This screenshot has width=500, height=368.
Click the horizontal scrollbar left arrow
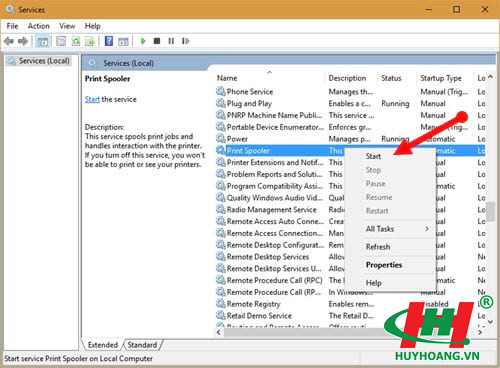pyautogui.click(x=219, y=332)
